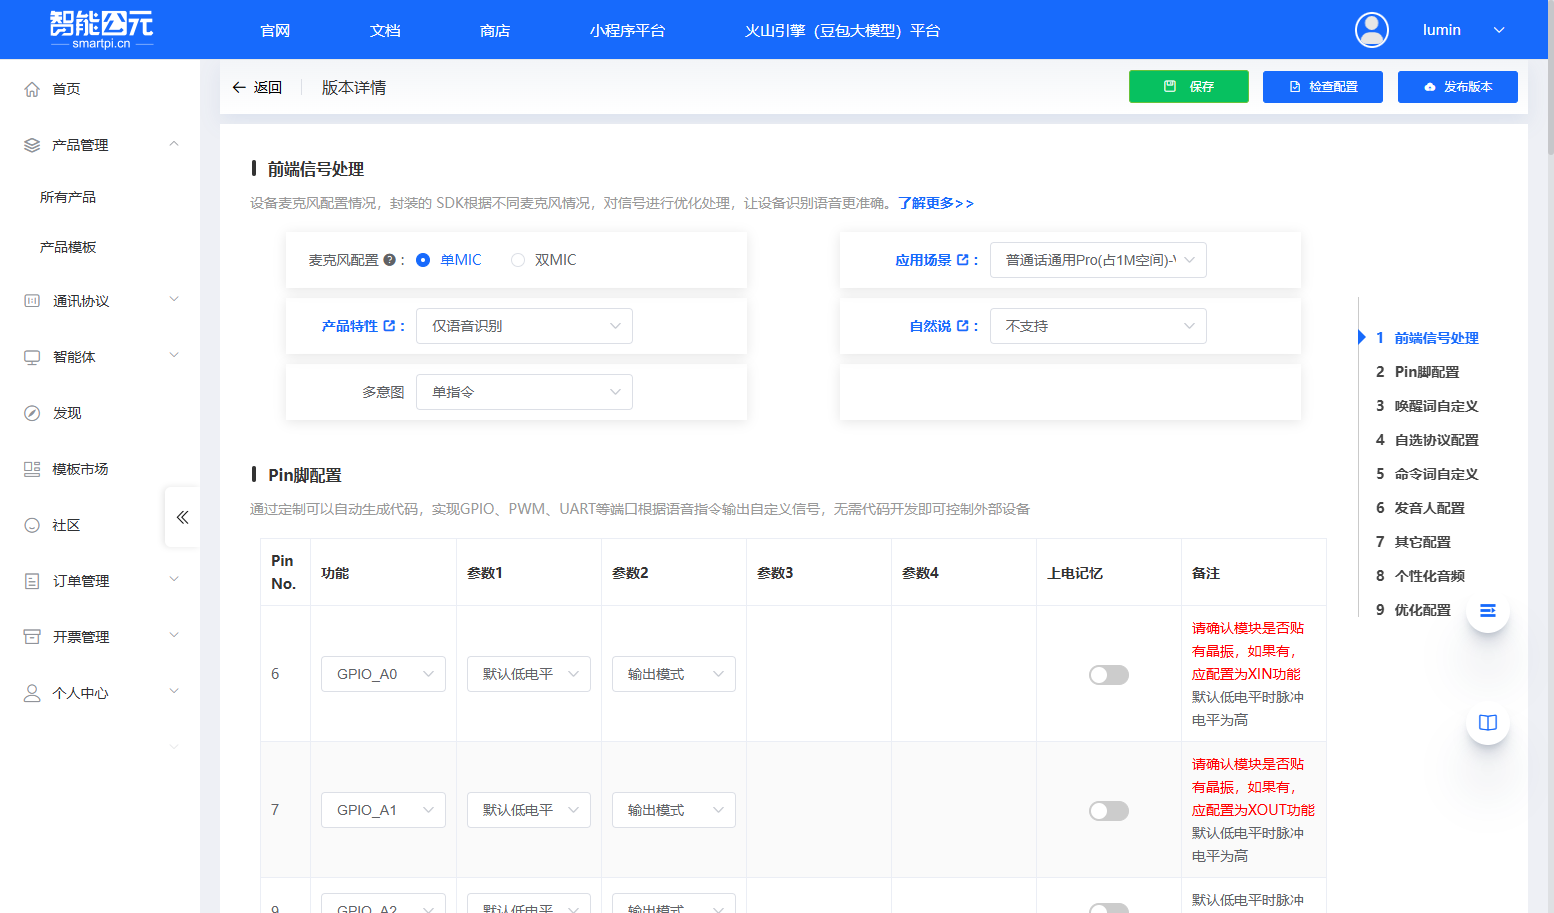This screenshot has height=913, width=1554.
Task: Enable 上电记忆 switch for Pin 7
Action: click(x=1108, y=811)
